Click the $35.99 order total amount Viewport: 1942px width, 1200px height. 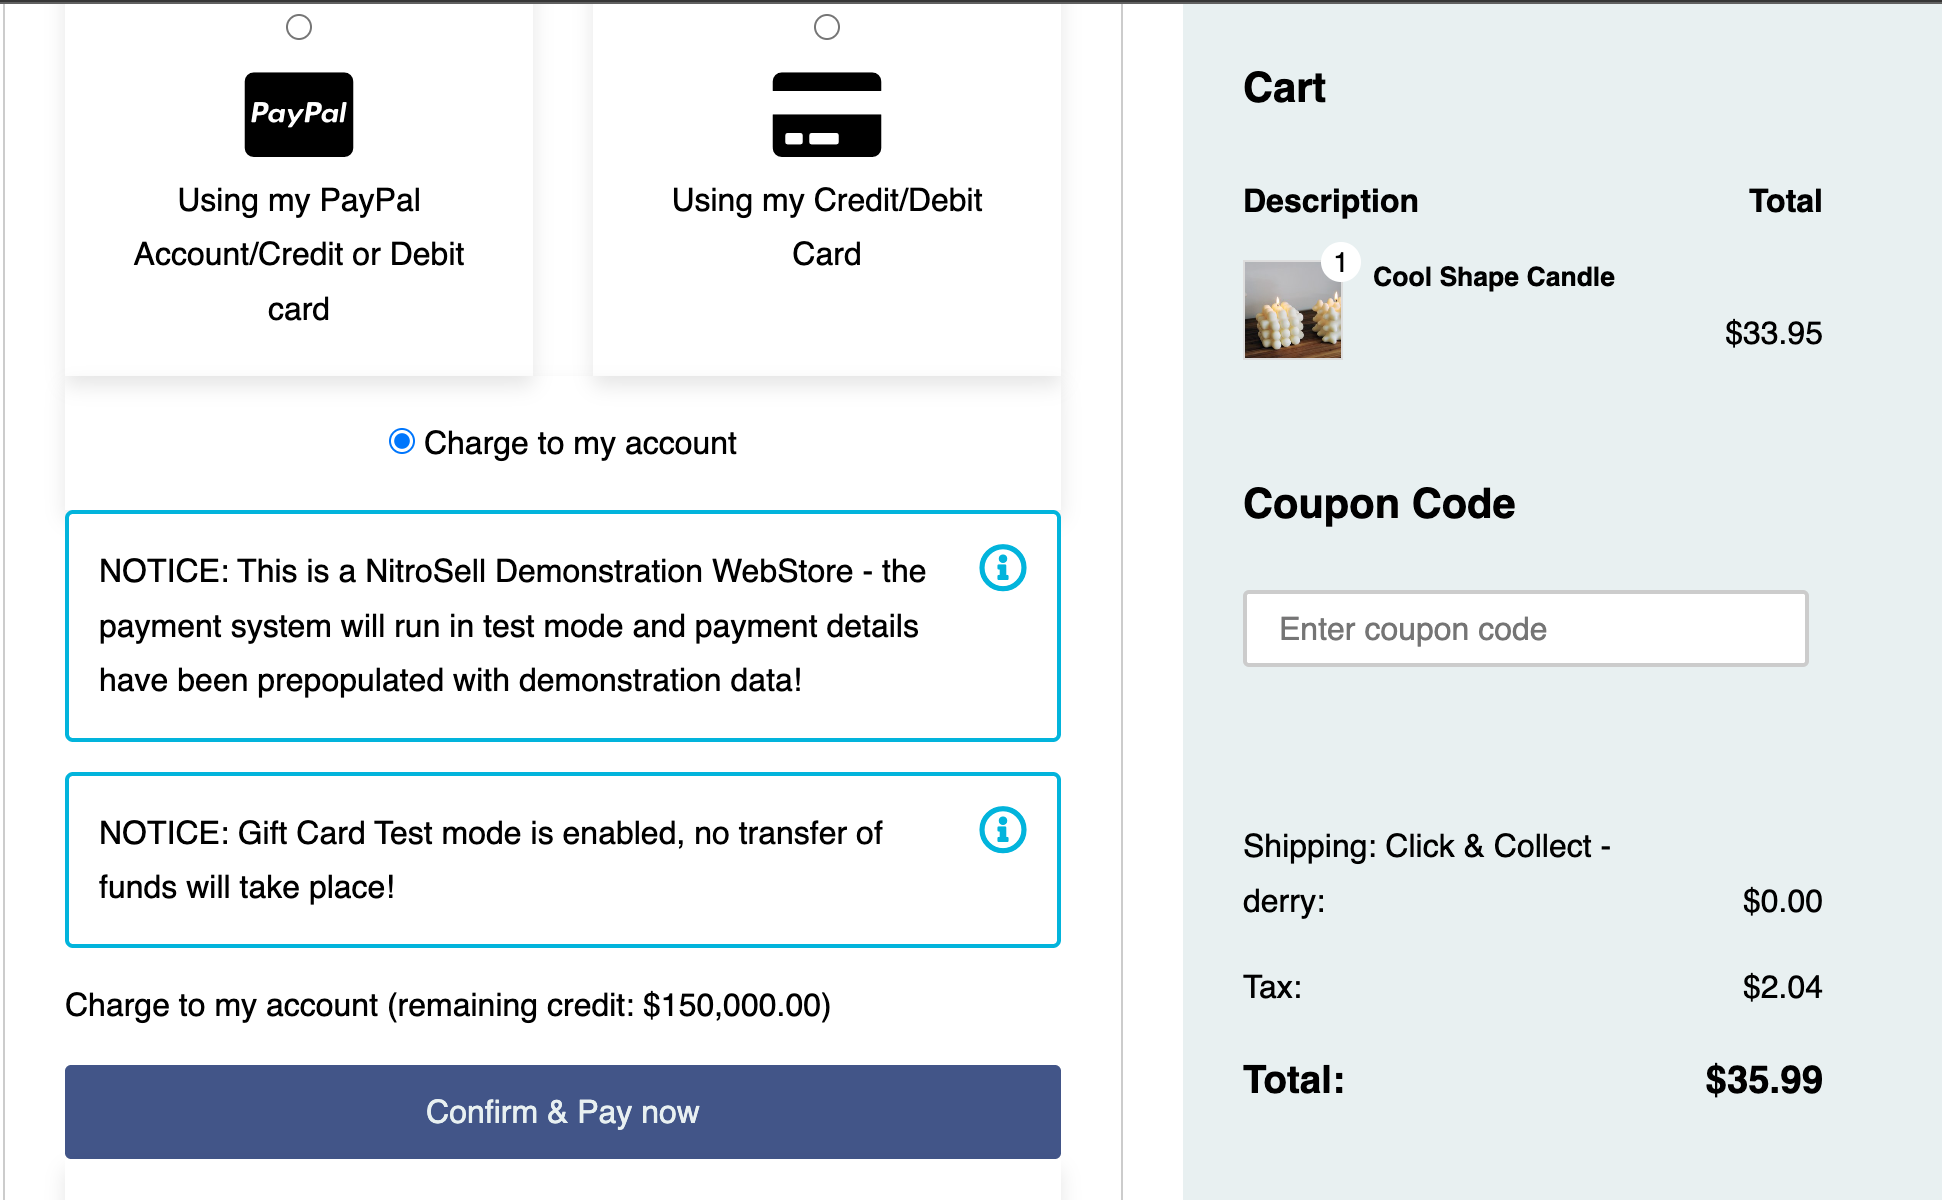tap(1763, 1080)
